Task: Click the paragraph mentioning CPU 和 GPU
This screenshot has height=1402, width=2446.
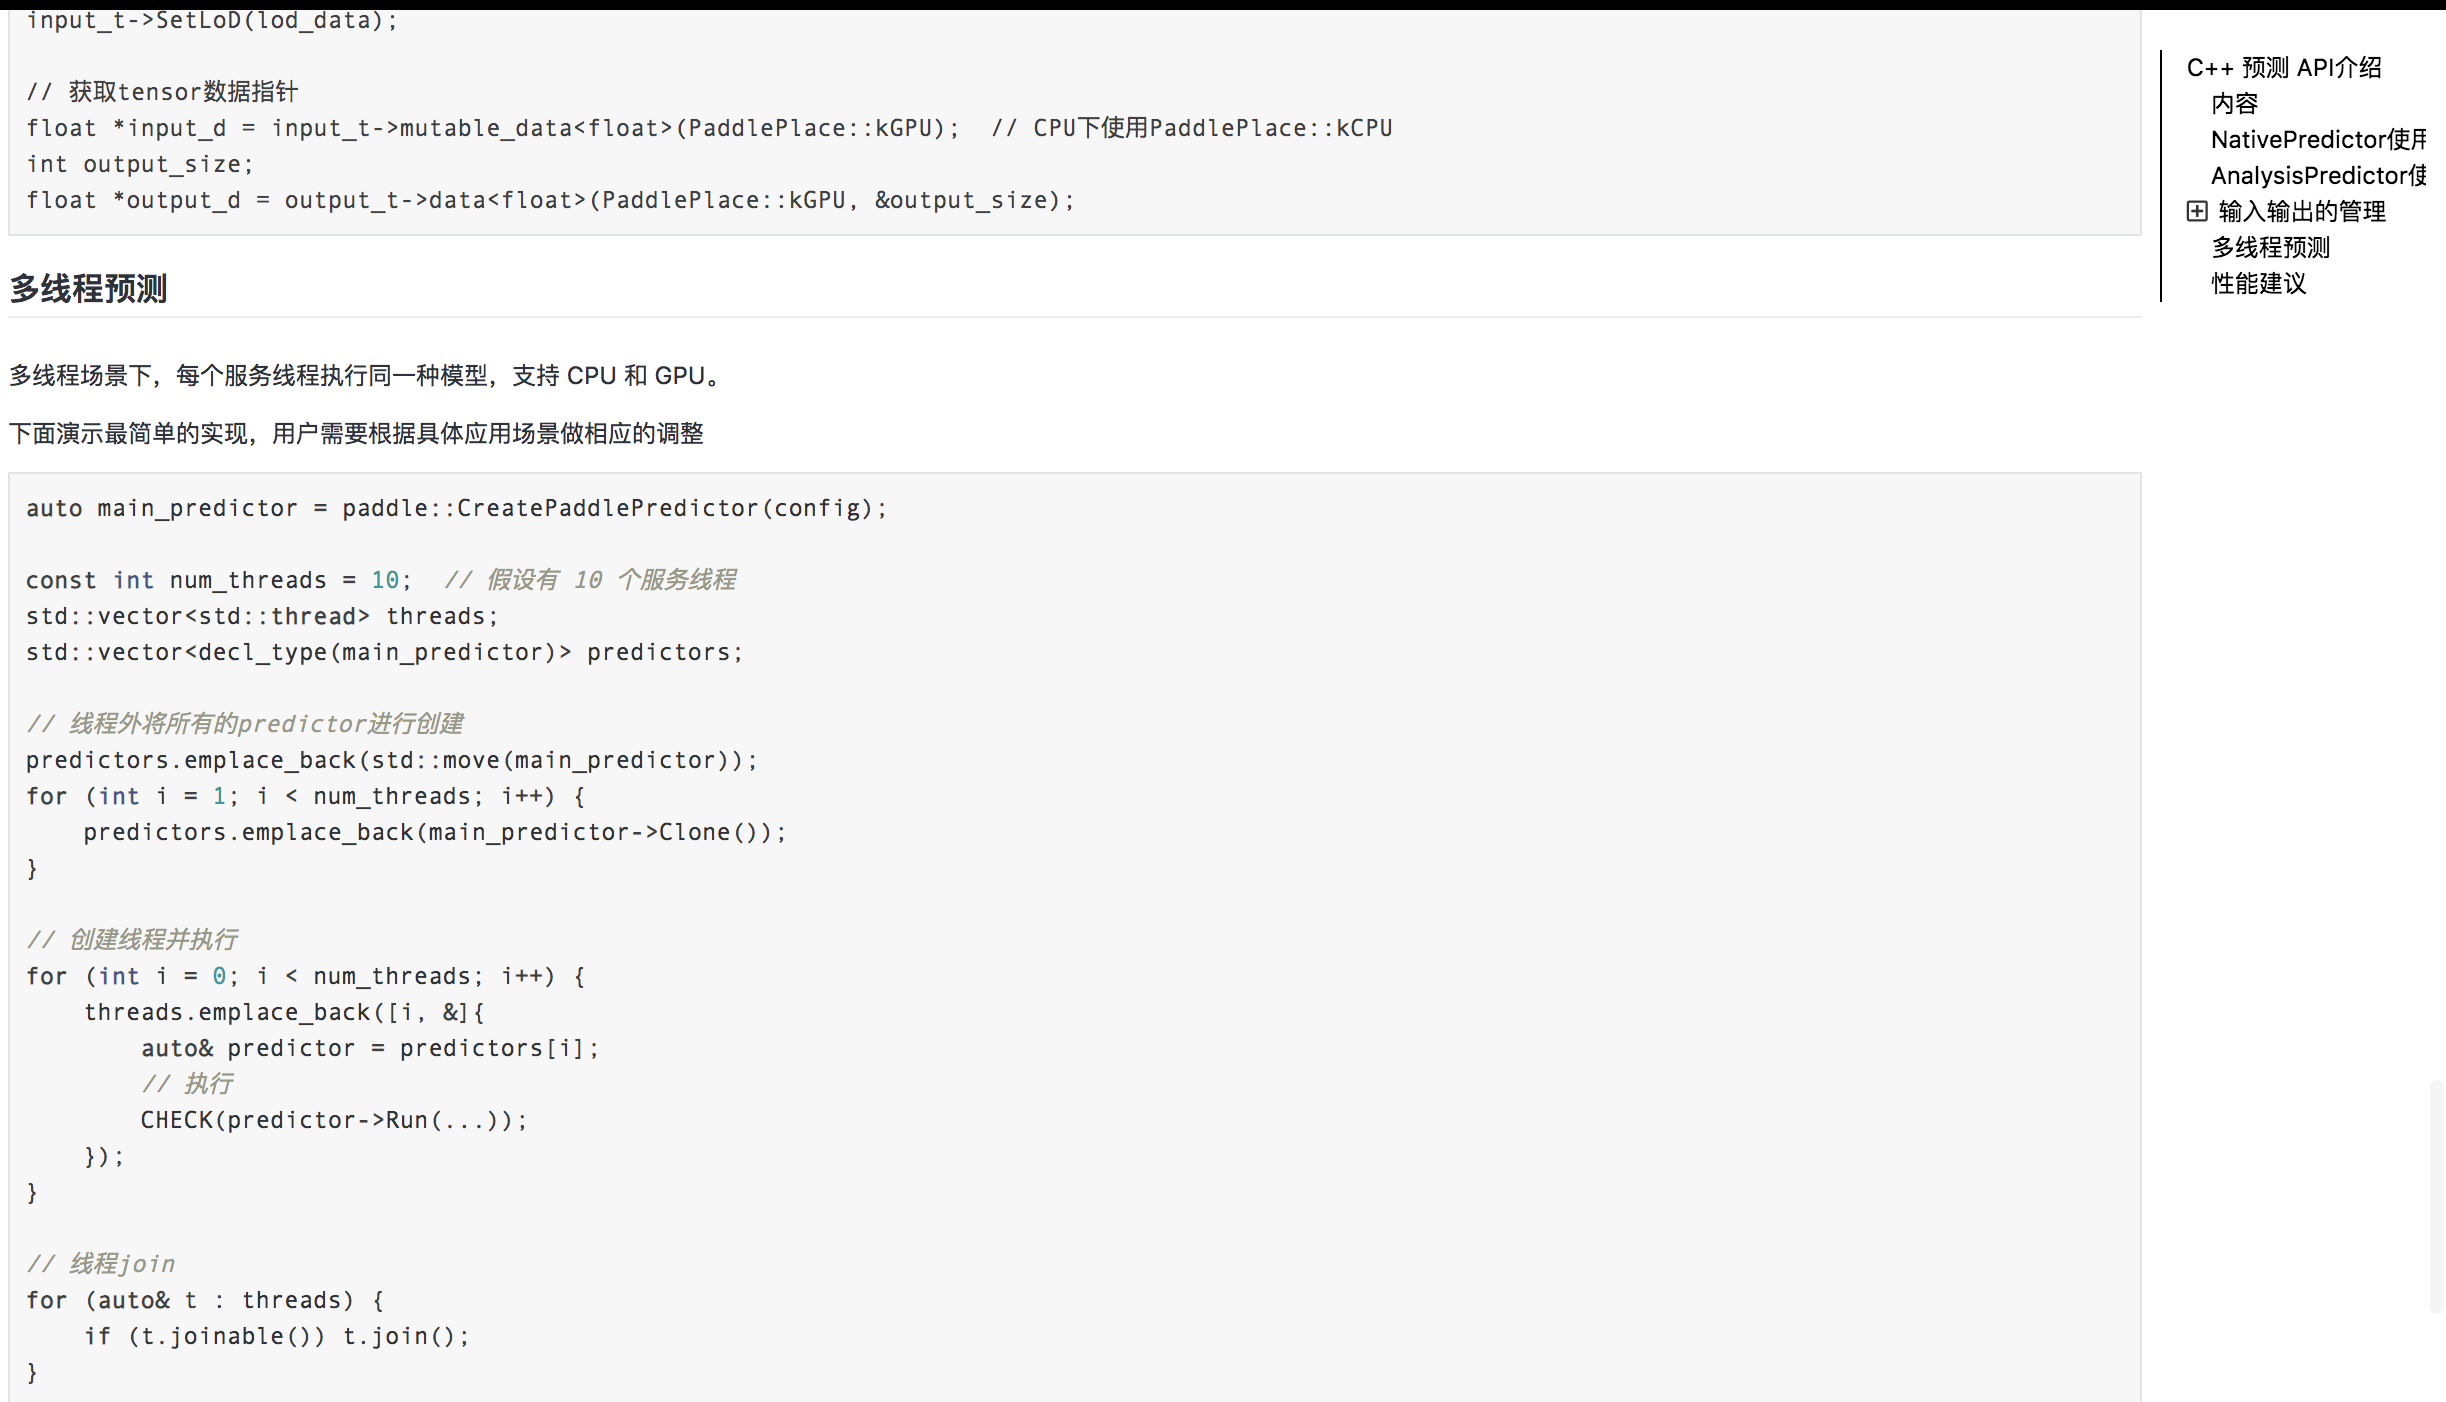Action: point(365,376)
